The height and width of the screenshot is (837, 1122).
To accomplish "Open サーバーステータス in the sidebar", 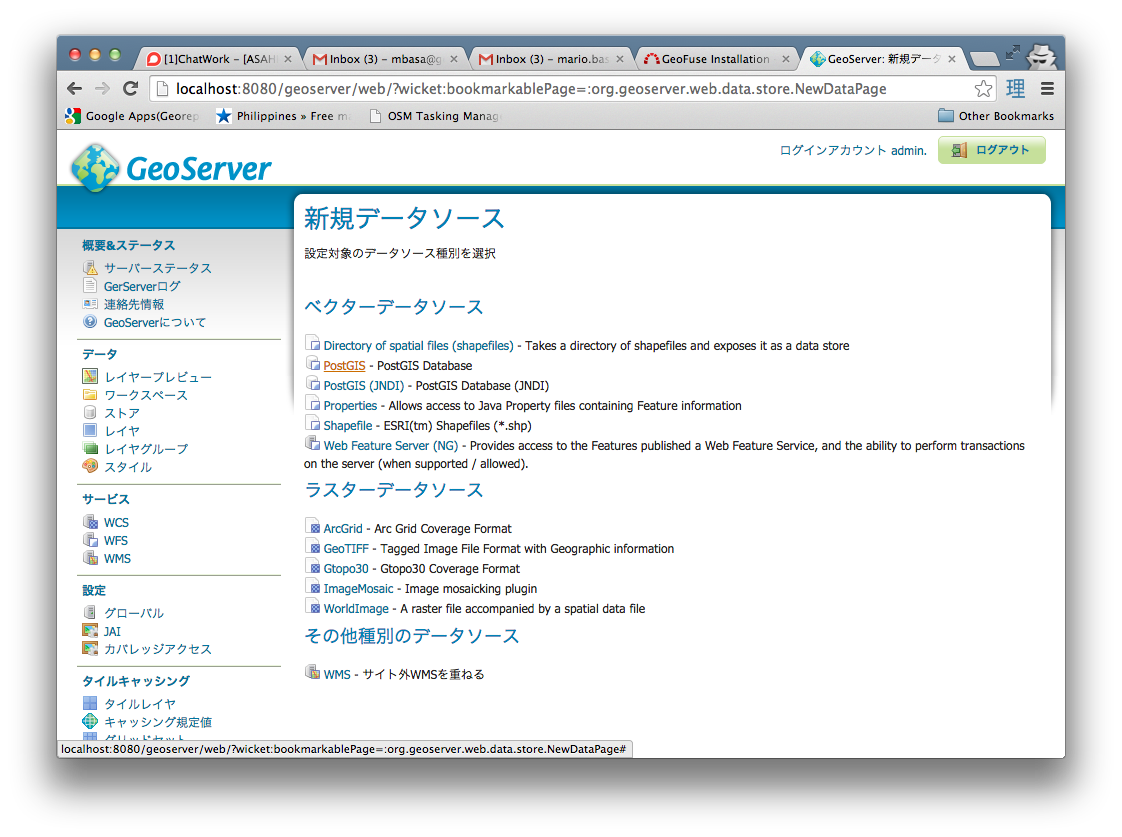I will [157, 268].
